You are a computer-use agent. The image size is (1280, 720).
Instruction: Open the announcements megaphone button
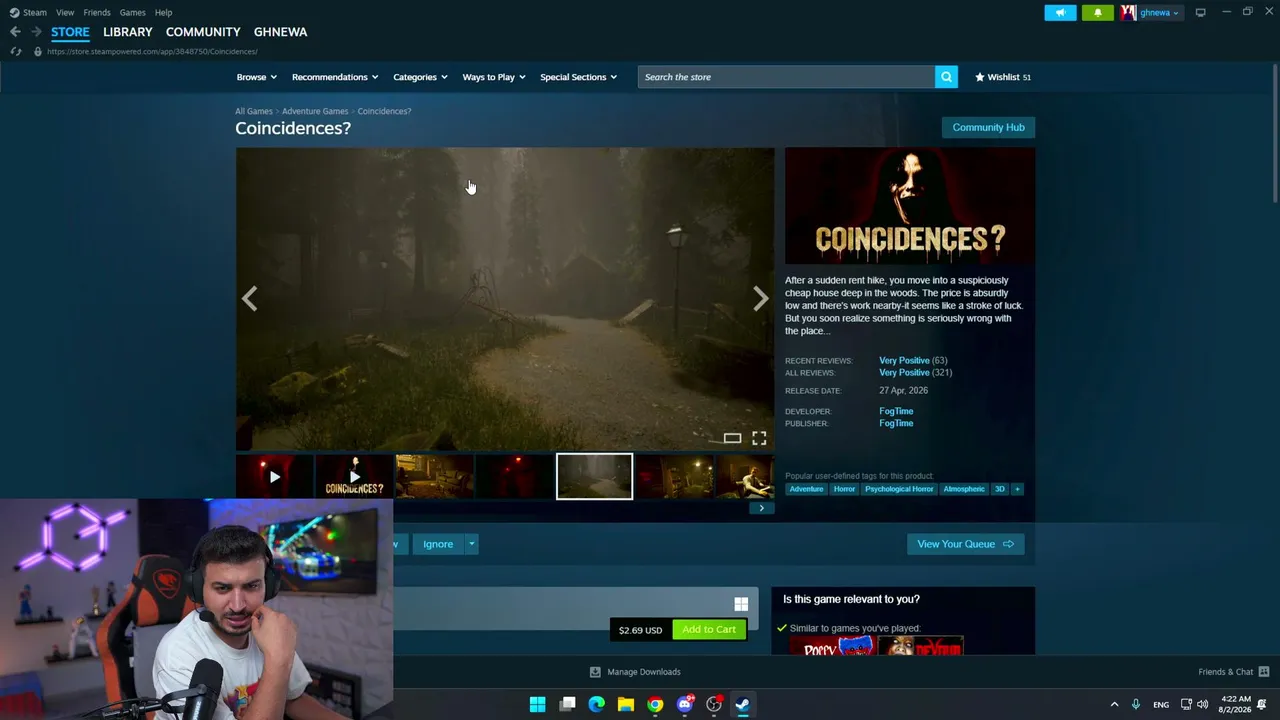pos(1060,12)
